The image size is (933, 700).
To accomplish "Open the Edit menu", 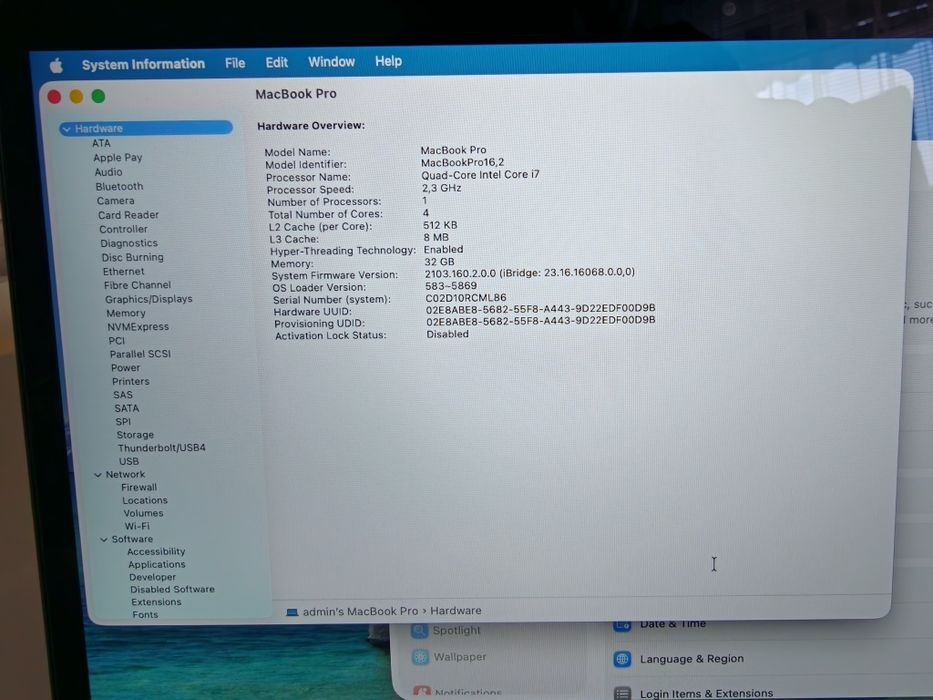I will (x=277, y=62).
